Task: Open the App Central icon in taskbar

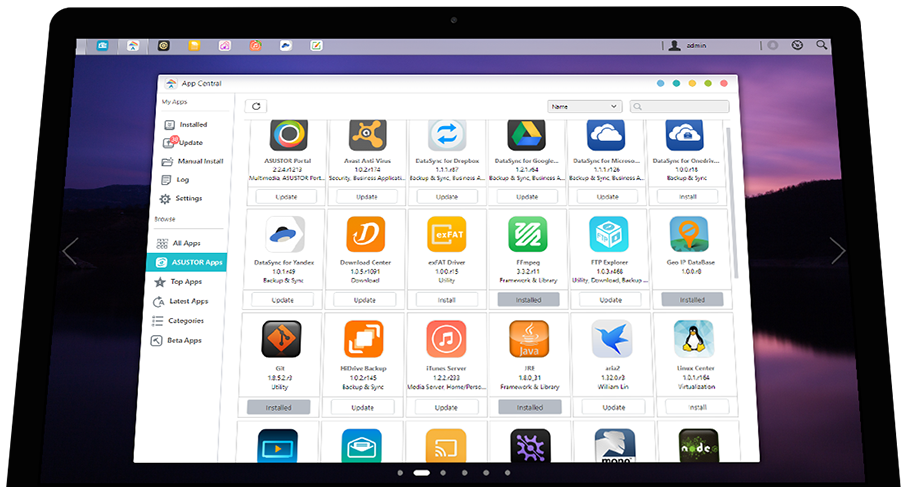Action: pyautogui.click(x=133, y=45)
